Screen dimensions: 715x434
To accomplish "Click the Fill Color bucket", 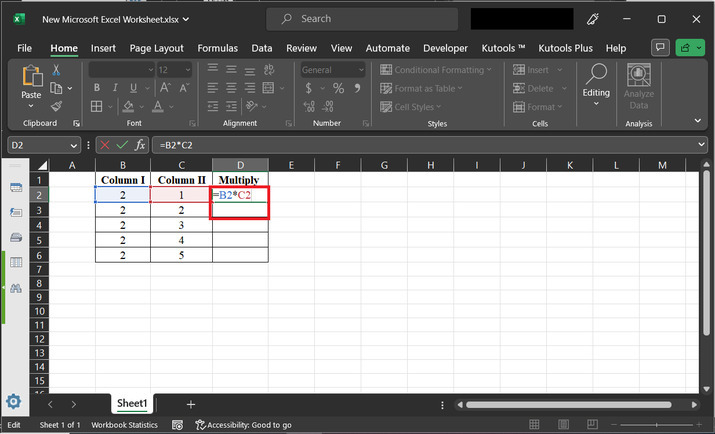I will tap(128, 107).
